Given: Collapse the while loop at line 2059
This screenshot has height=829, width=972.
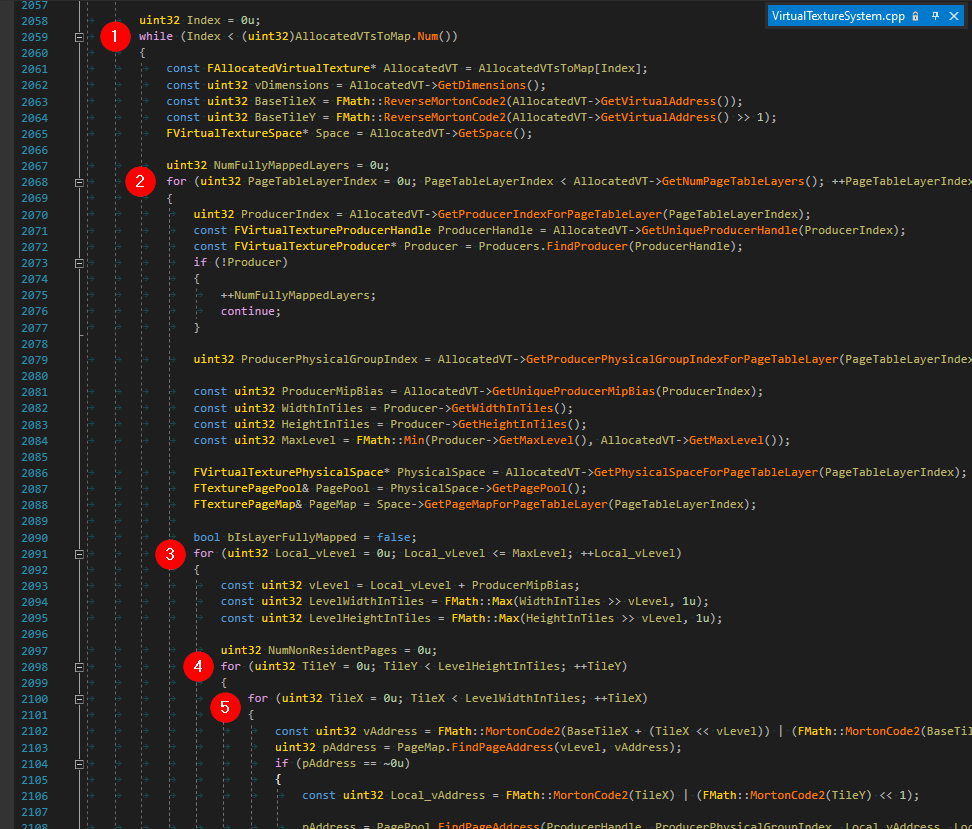Looking at the screenshot, I should pyautogui.click(x=79, y=37).
